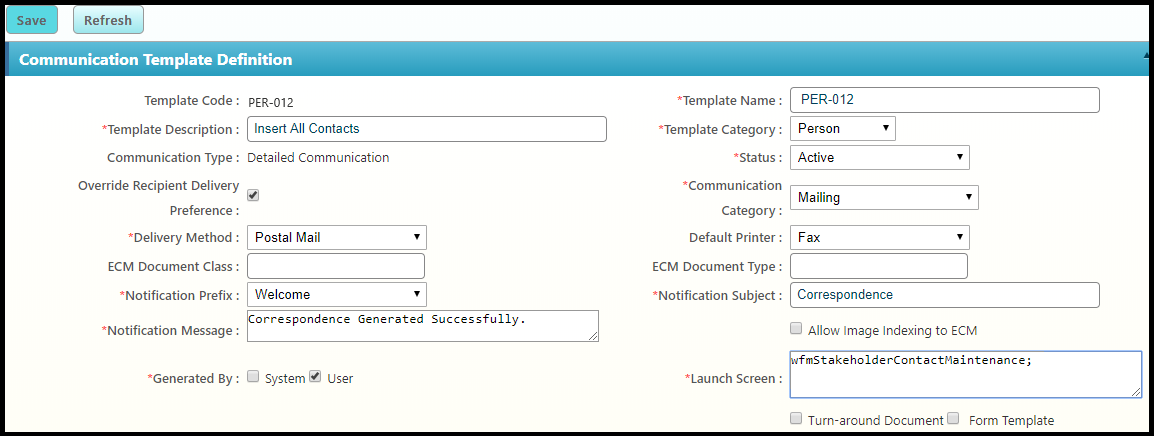Open the Notification Prefix dropdown

[336, 295]
